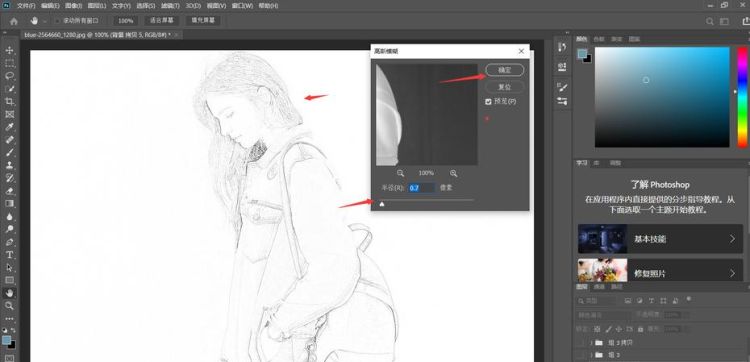This screenshot has width=750, height=362.
Task: Open the 文件(F) File menu
Action: click(x=26, y=6)
